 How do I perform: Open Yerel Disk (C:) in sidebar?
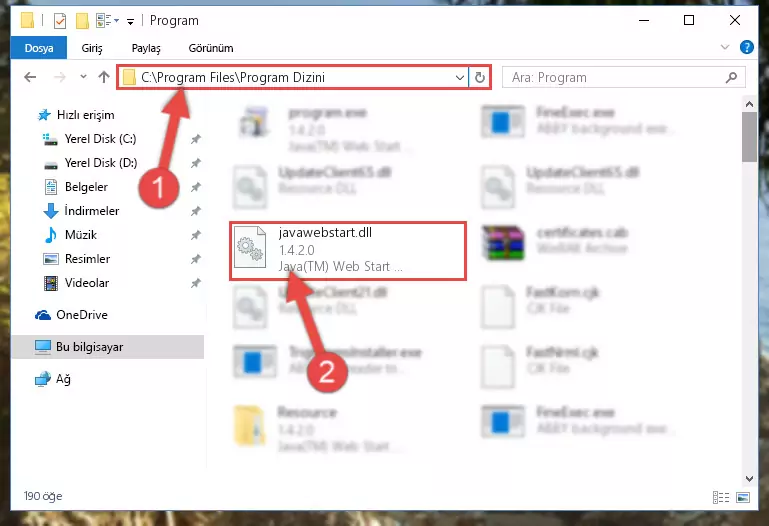click(x=100, y=139)
